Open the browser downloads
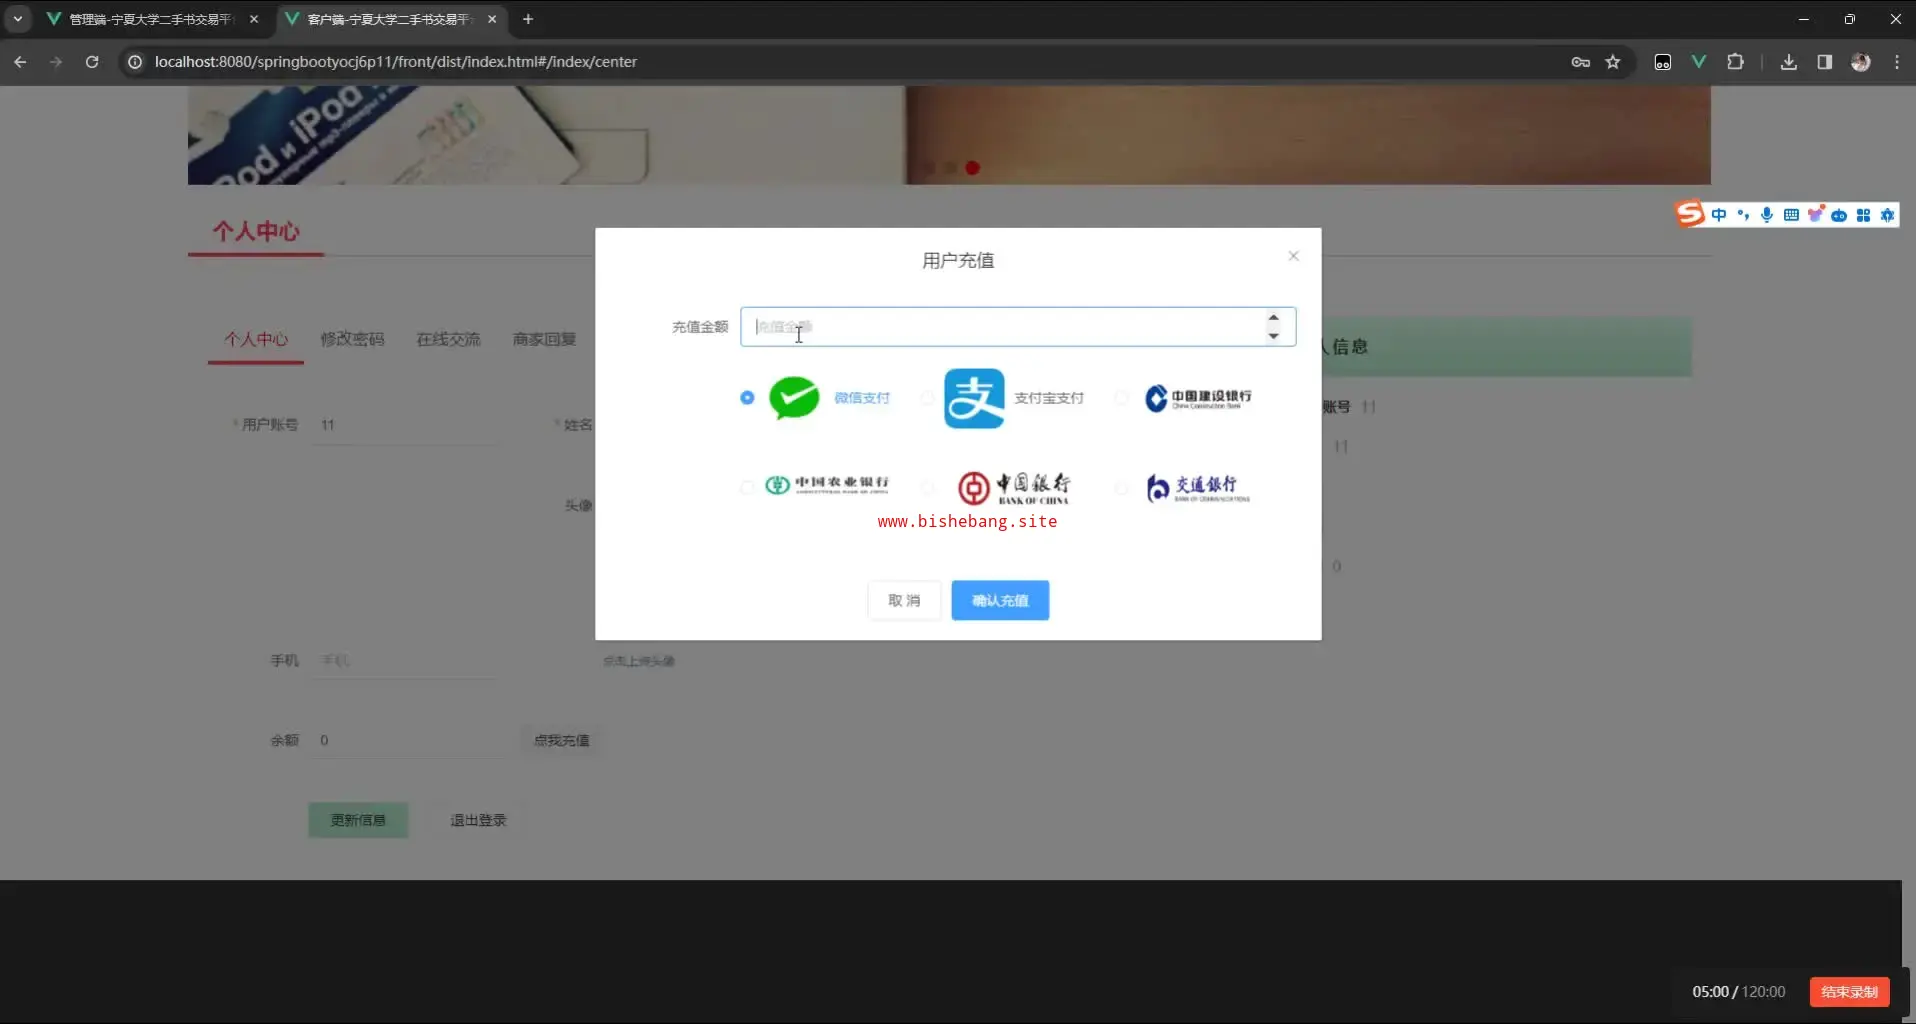1916x1024 pixels. pyautogui.click(x=1789, y=62)
